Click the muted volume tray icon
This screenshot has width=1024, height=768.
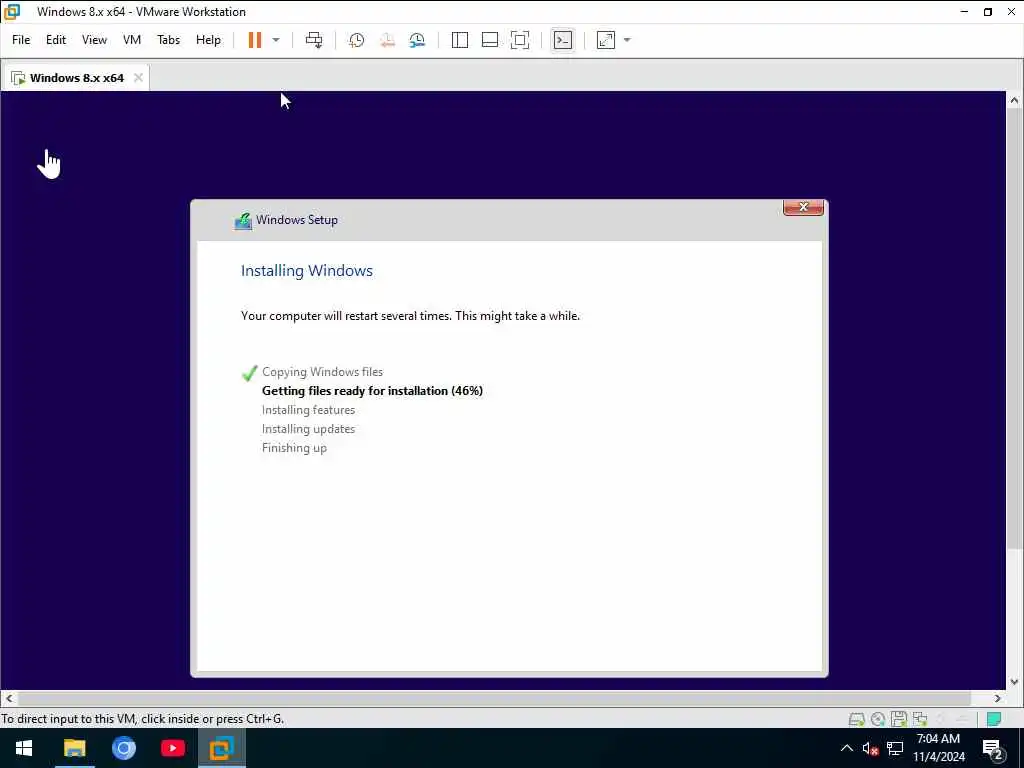(869, 748)
